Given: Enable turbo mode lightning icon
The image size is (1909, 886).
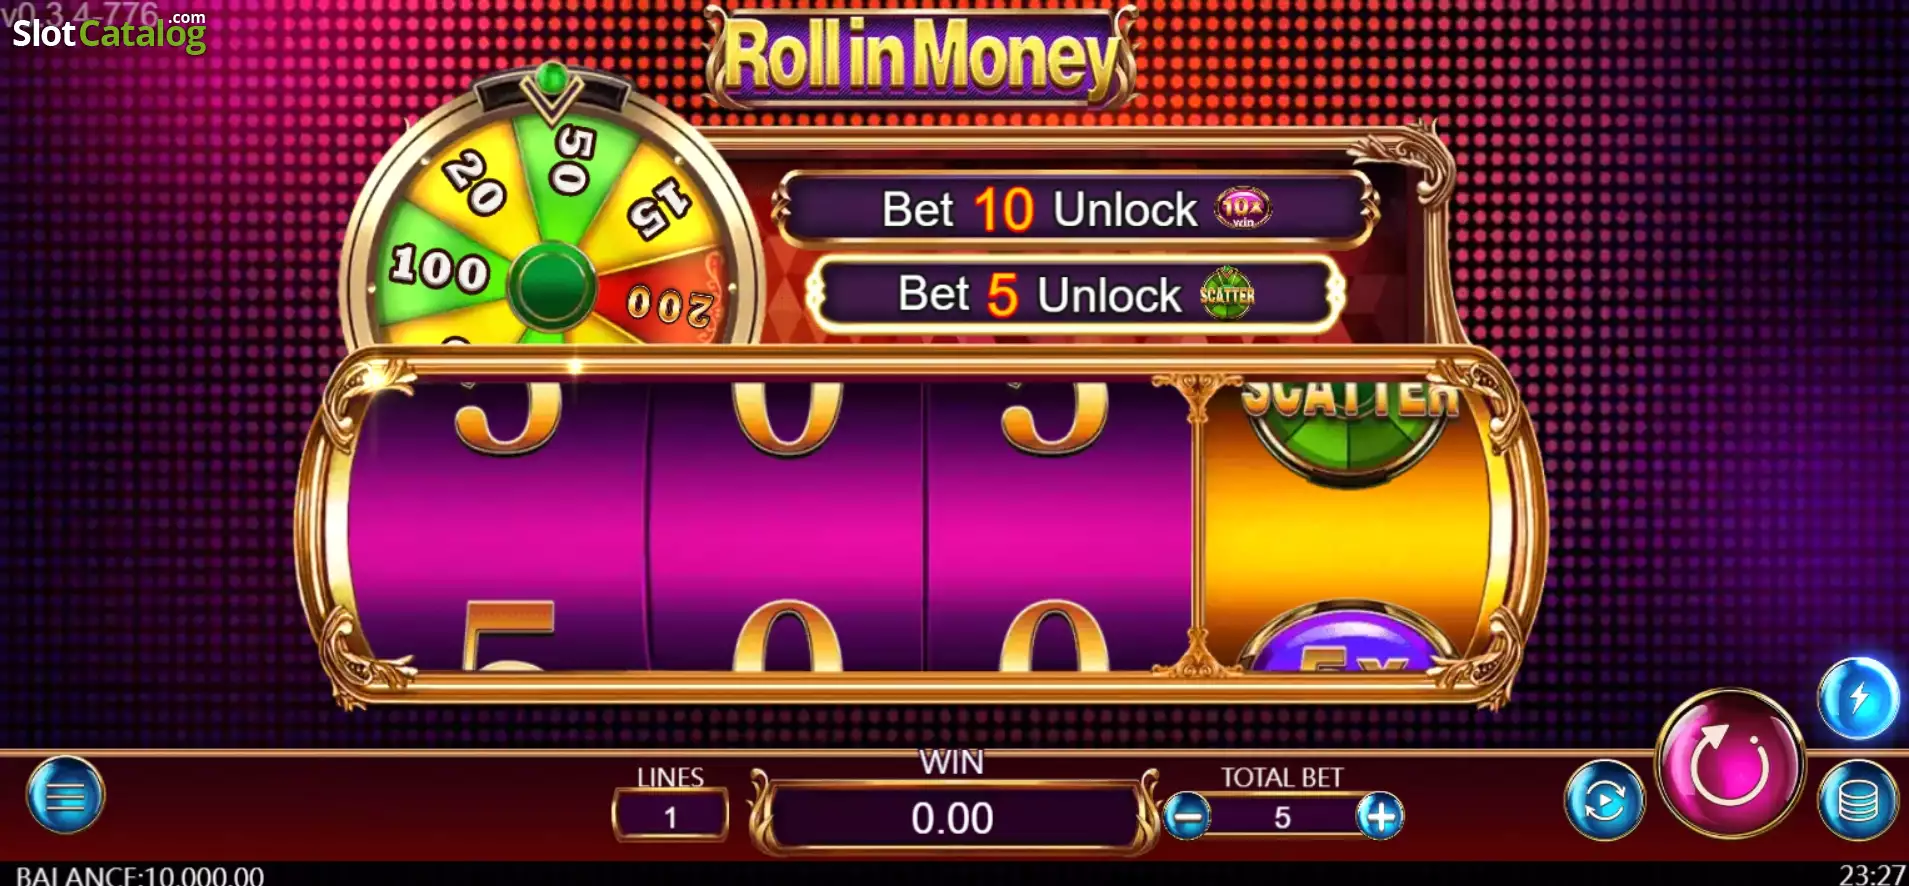Looking at the screenshot, I should (x=1858, y=698).
